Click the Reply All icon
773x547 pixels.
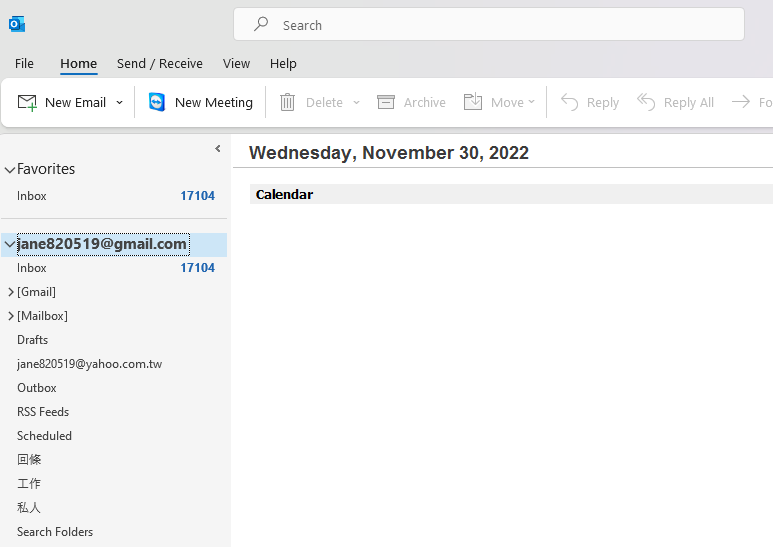tap(647, 102)
